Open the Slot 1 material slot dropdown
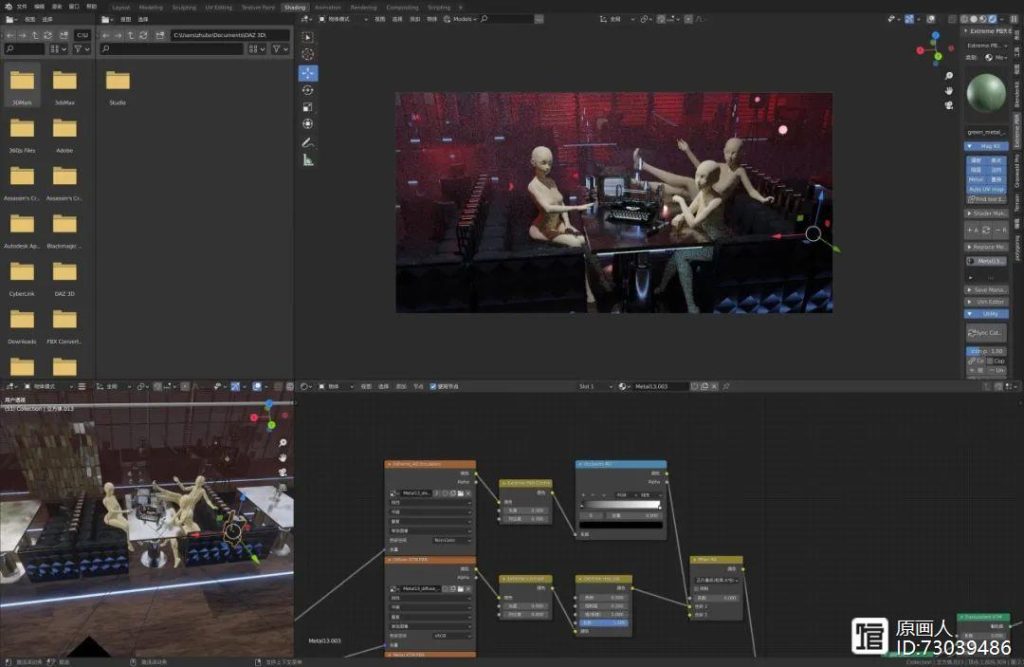Viewport: 1024px width, 667px height. pos(594,386)
